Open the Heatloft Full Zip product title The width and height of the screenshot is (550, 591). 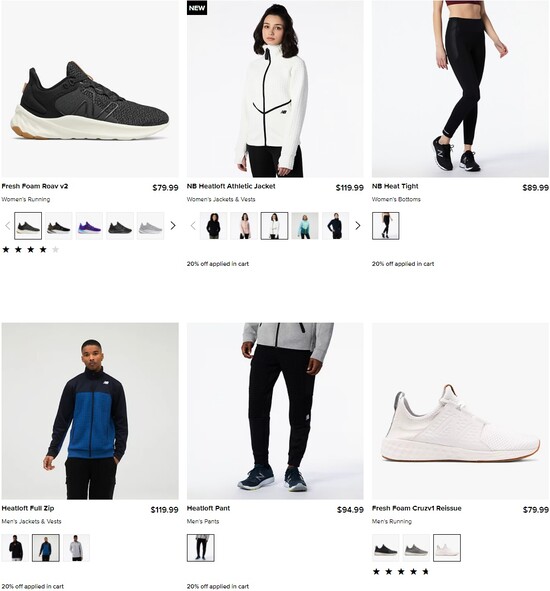click(28, 508)
